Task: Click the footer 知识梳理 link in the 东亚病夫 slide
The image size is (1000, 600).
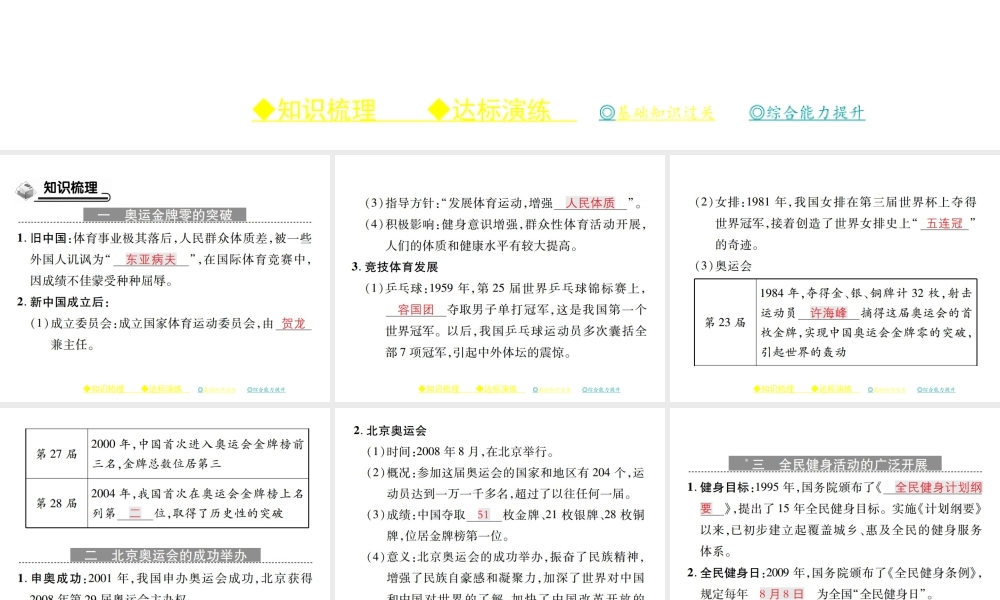Action: click(104, 389)
